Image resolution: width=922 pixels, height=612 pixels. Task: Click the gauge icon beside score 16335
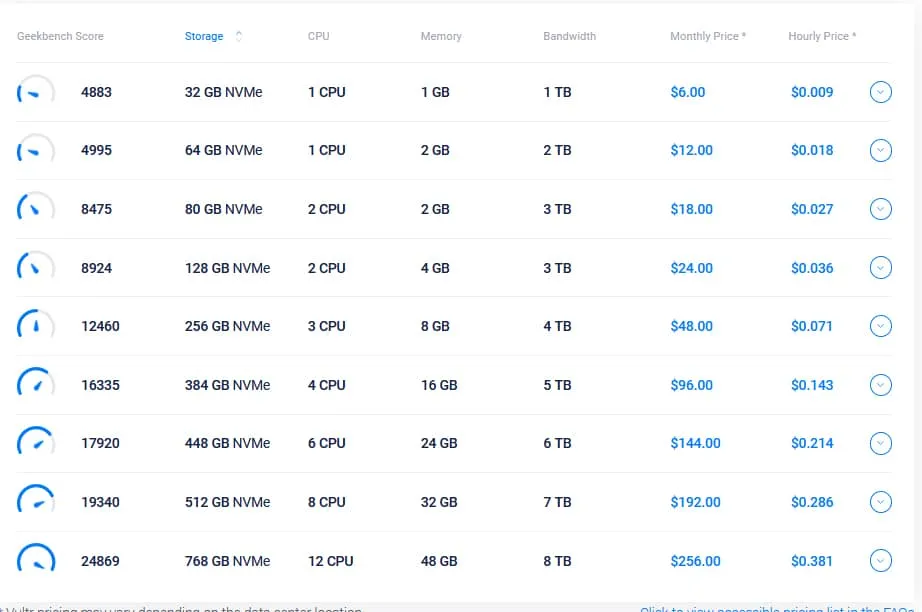36,385
